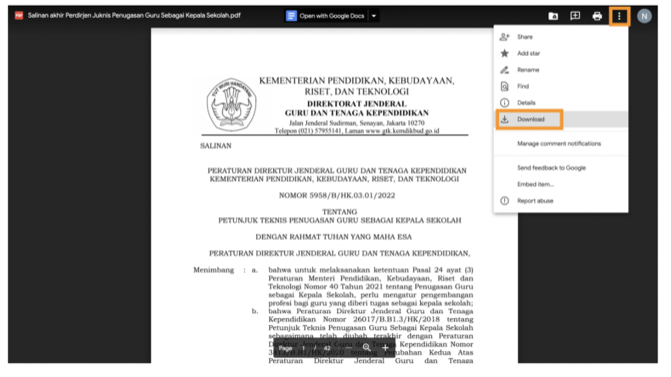Zoom in with the plus icon
671x377 pixels.
[385, 348]
